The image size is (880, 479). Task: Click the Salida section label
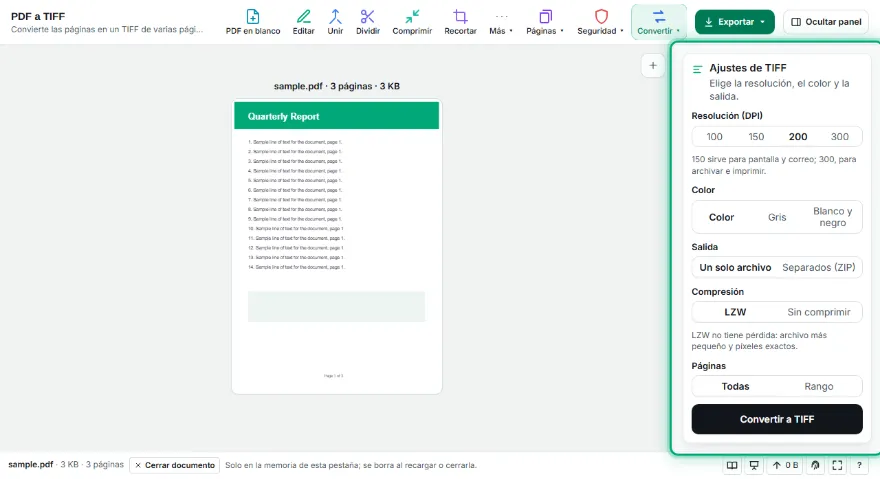704,247
